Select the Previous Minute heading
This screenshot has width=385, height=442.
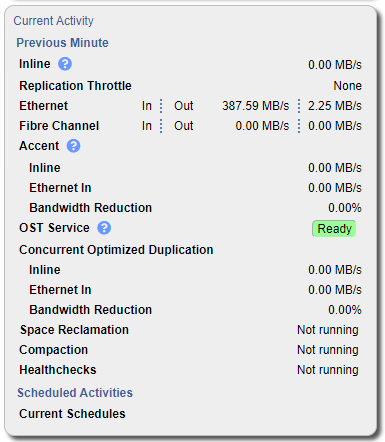(62, 43)
